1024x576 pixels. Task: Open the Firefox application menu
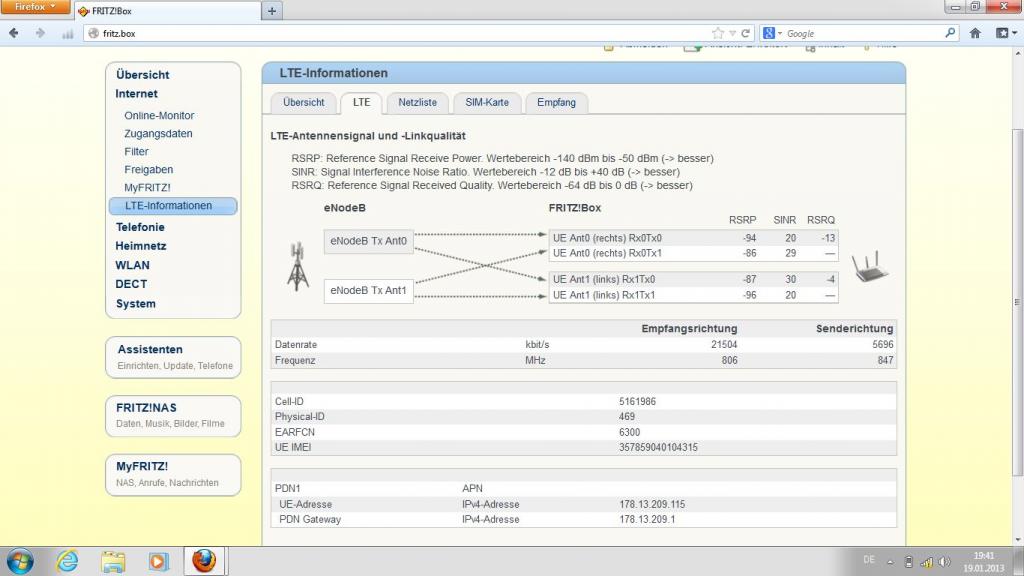(x=35, y=7)
